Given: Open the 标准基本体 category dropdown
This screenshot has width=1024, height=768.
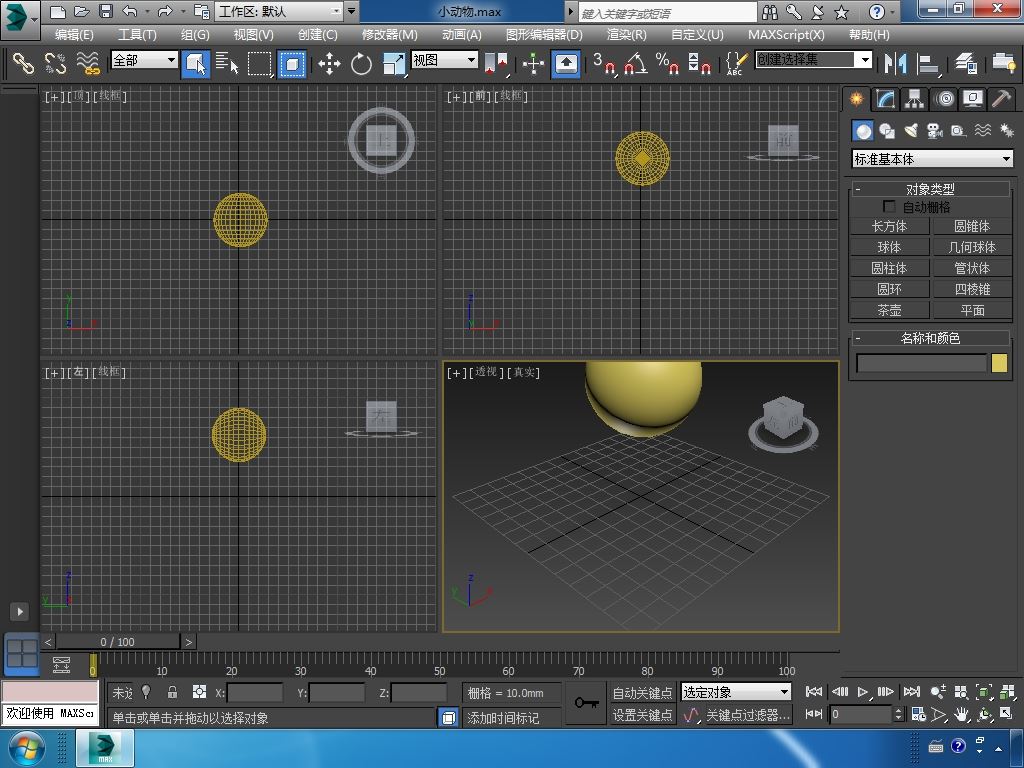Looking at the screenshot, I should pyautogui.click(x=933, y=159).
